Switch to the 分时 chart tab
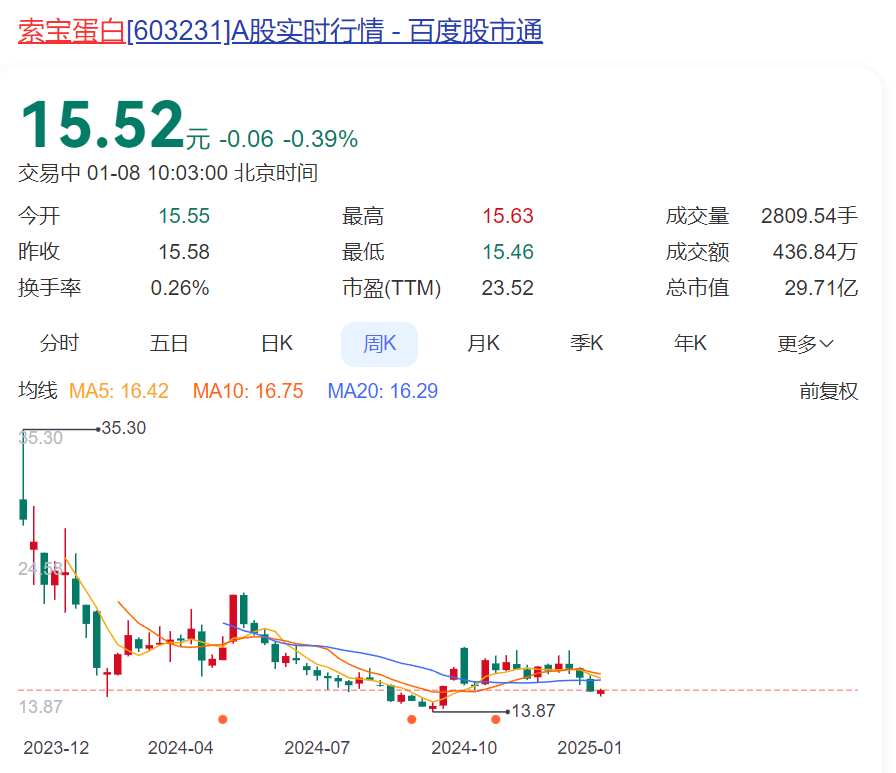Viewport: 896px width, 773px height. click(59, 343)
